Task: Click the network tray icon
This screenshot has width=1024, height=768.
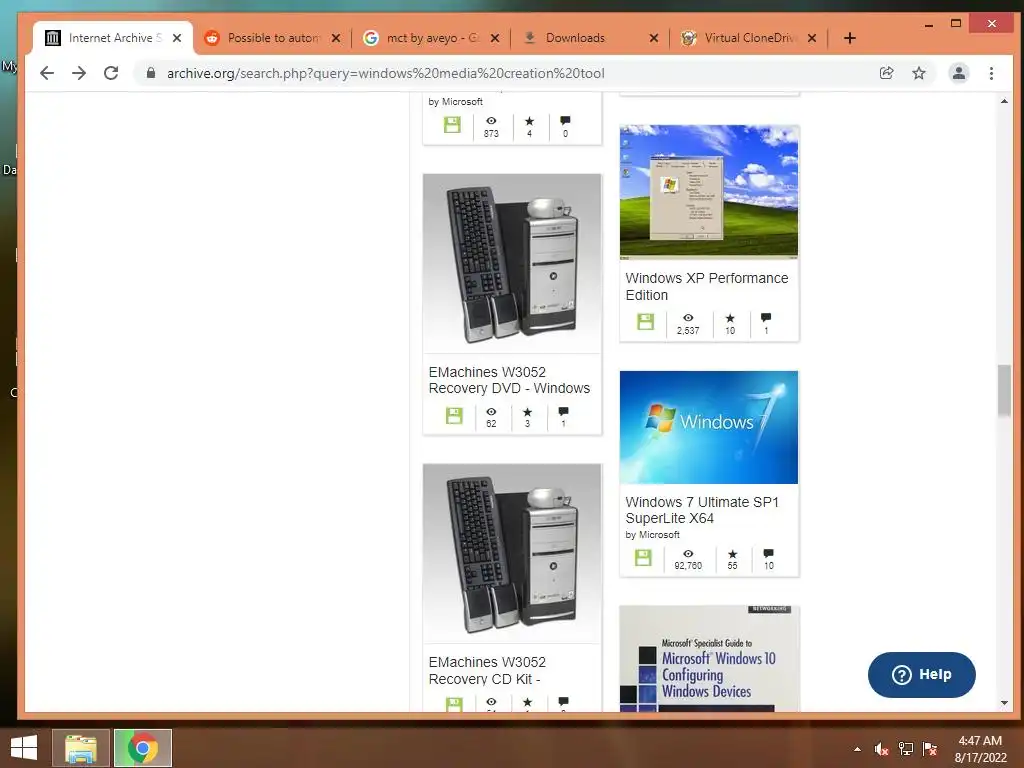Action: tap(906, 749)
